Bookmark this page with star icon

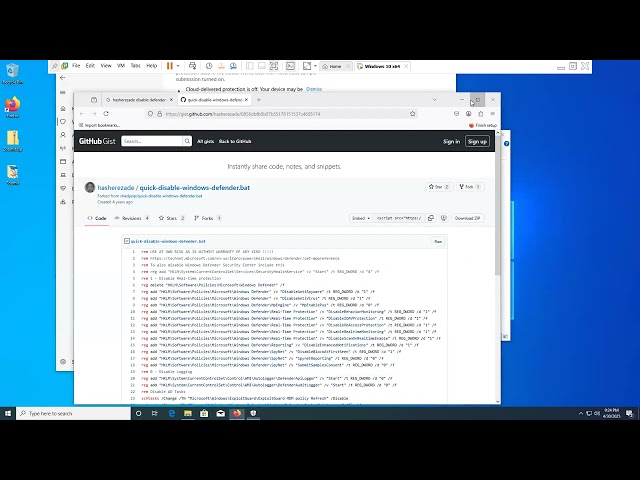tap(413, 113)
